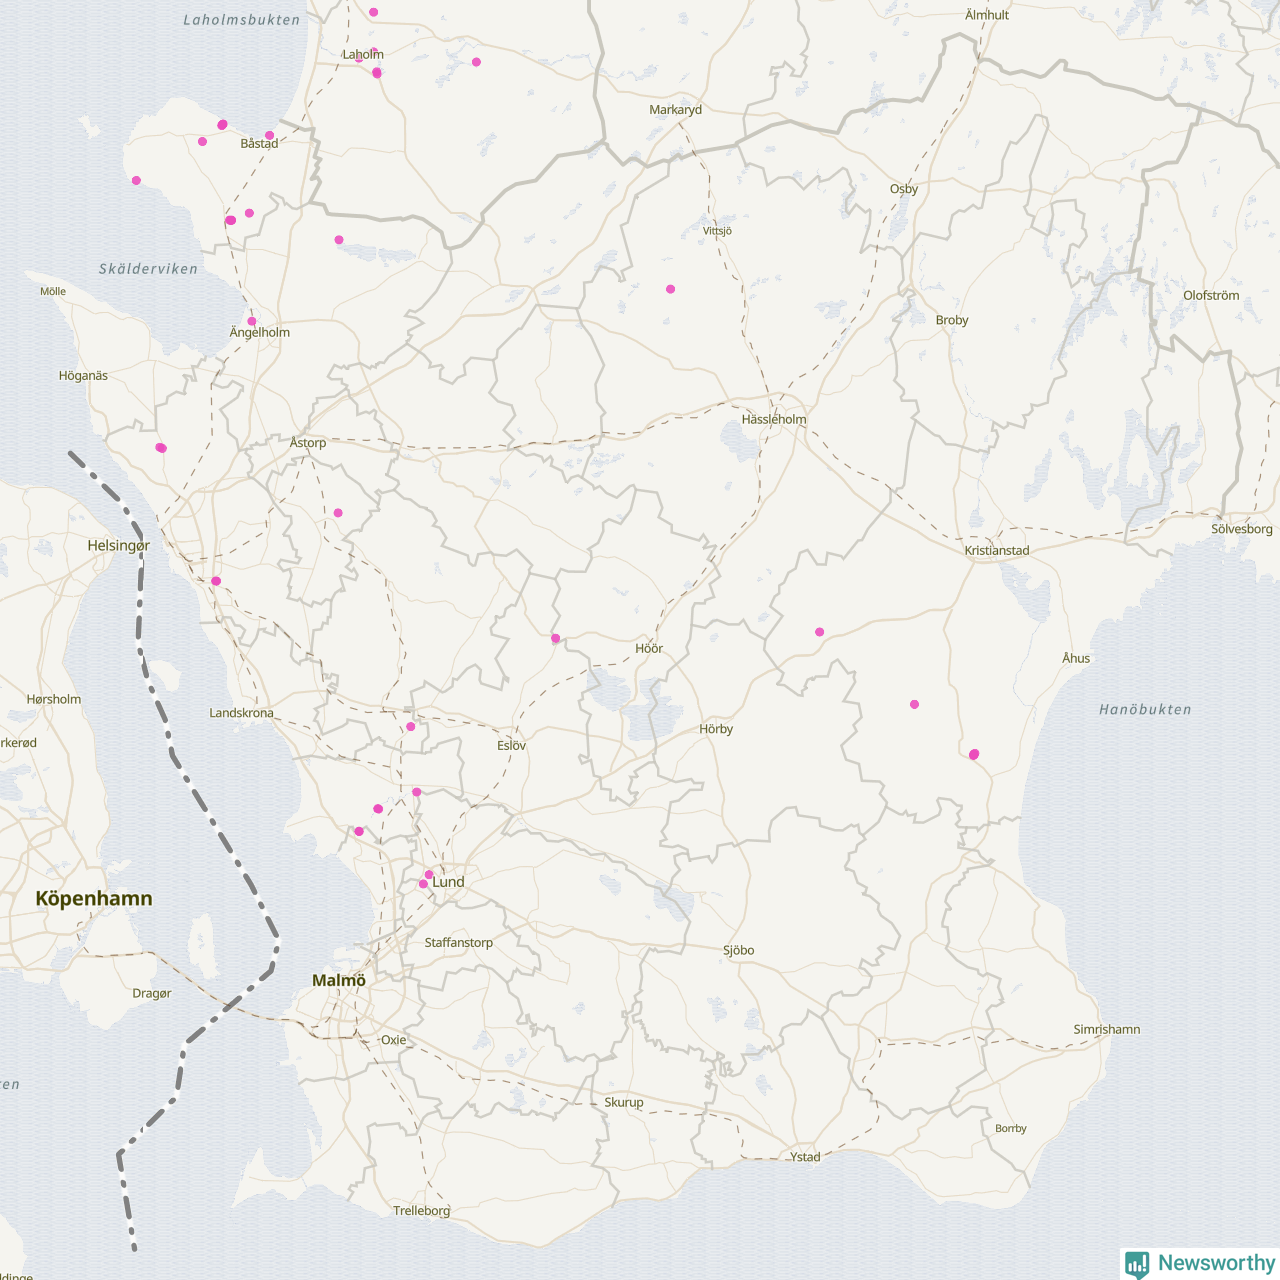Click the Åstorp label
The image size is (1280, 1280).
pyautogui.click(x=308, y=442)
